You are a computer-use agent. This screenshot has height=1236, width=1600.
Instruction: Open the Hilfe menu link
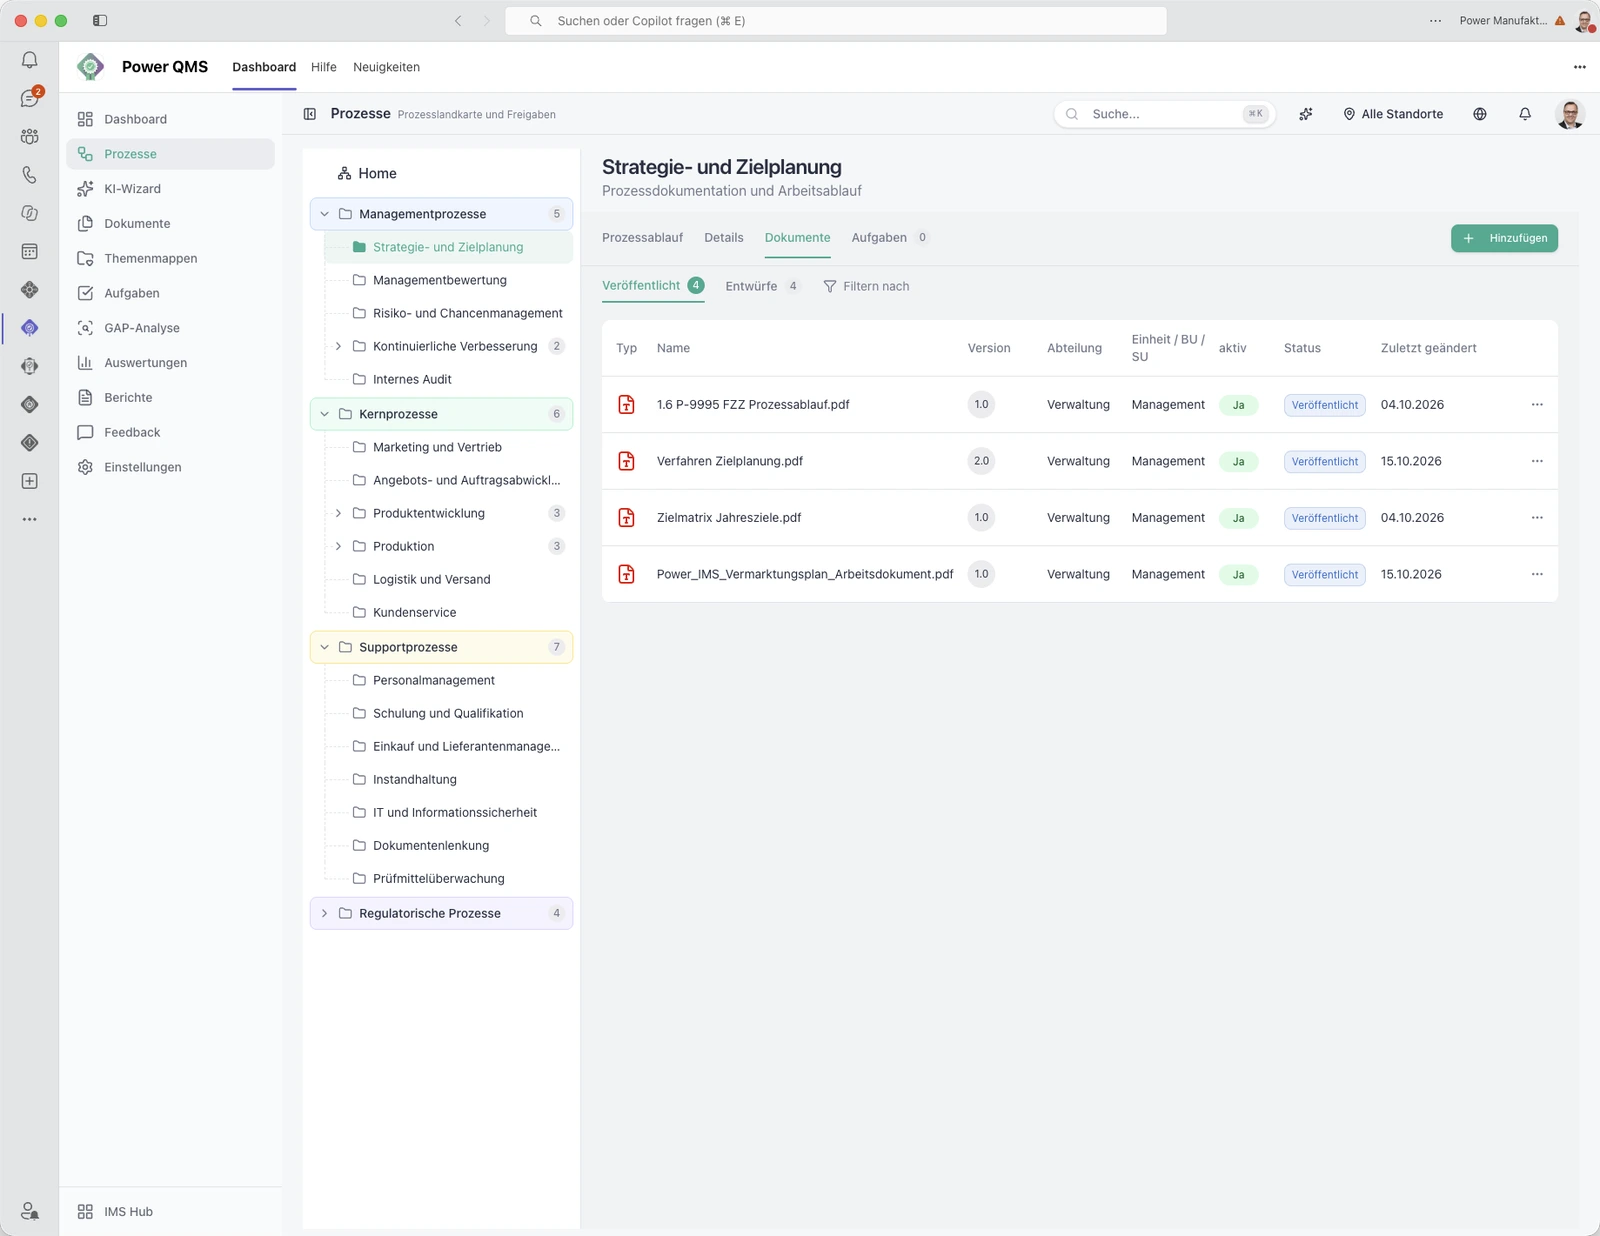click(324, 67)
